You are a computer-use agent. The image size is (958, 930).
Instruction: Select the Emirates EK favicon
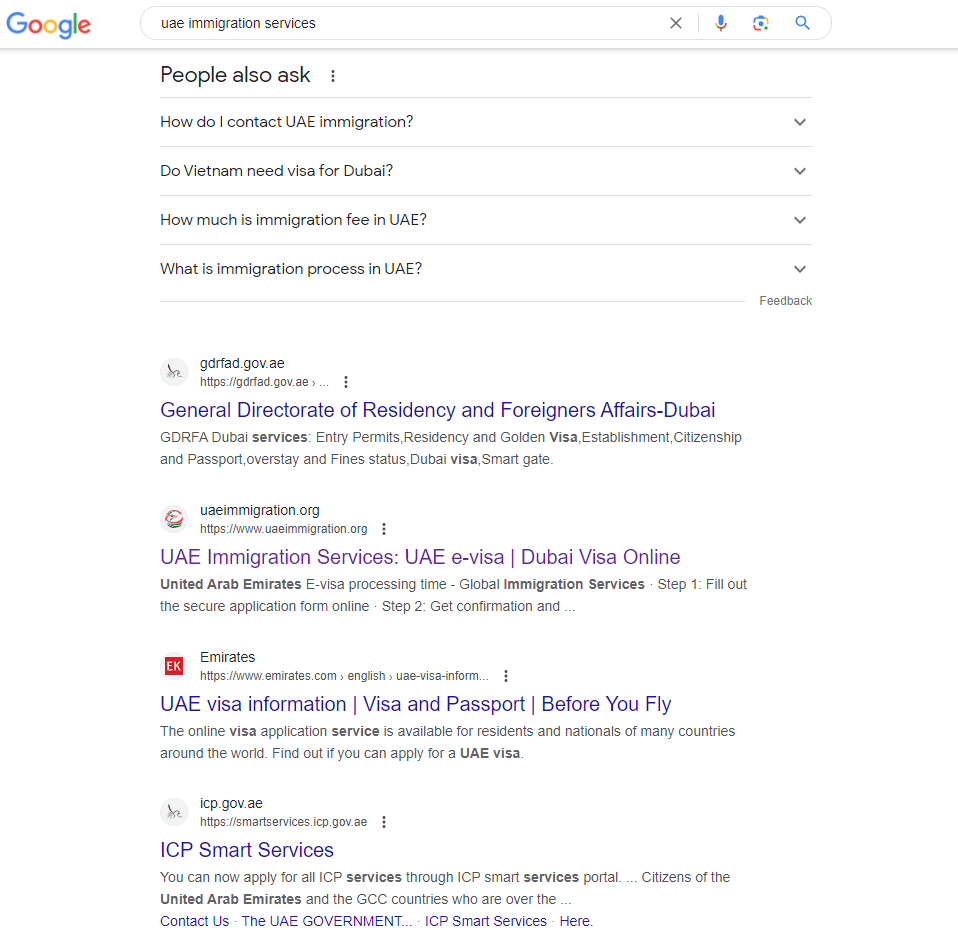click(x=174, y=665)
